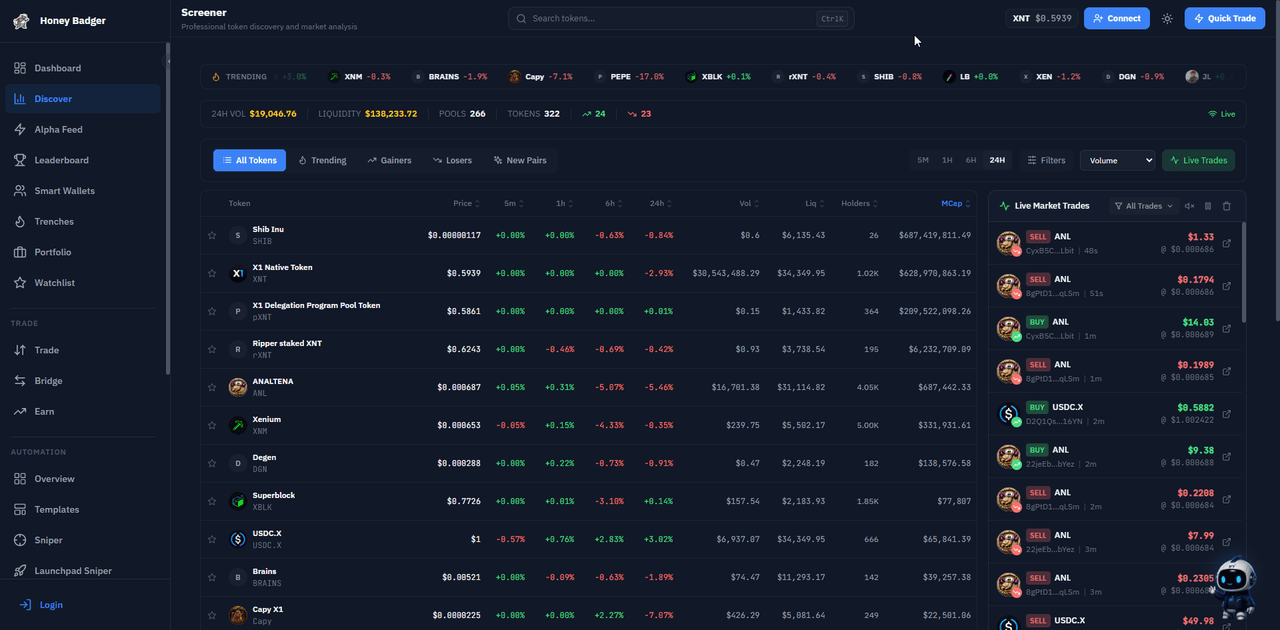The image size is (1280, 630).
Task: Focus the Search tokens field
Action: pyautogui.click(x=680, y=18)
